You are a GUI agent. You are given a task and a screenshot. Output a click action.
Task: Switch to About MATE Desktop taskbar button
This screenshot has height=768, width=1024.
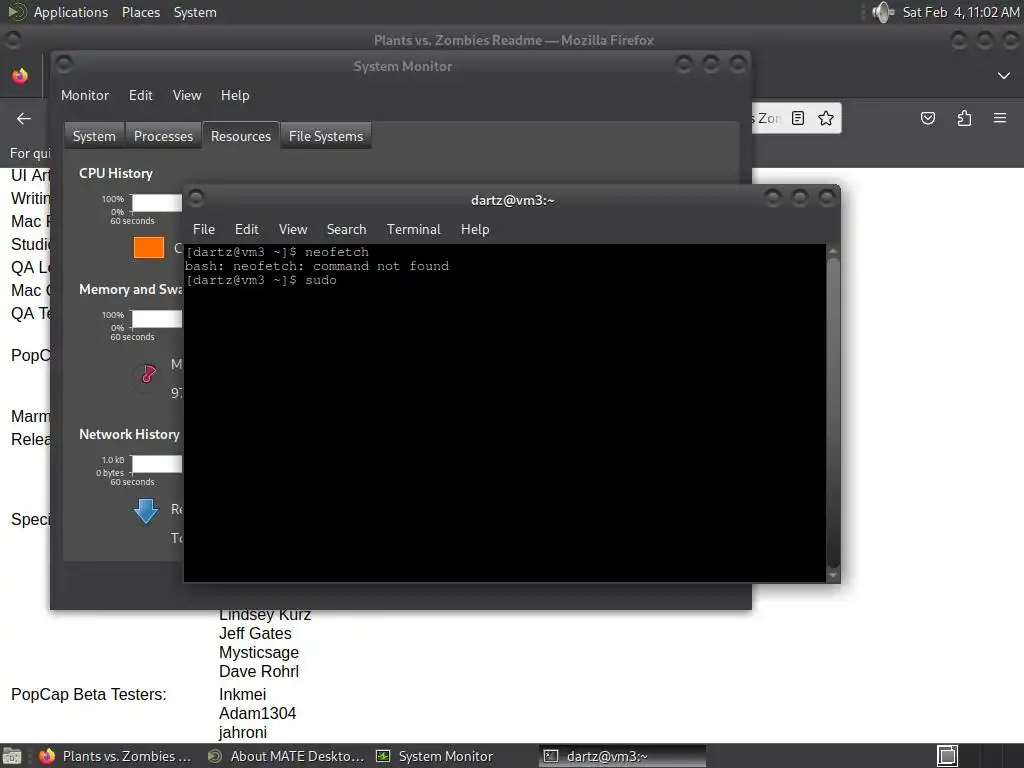click(x=285, y=756)
